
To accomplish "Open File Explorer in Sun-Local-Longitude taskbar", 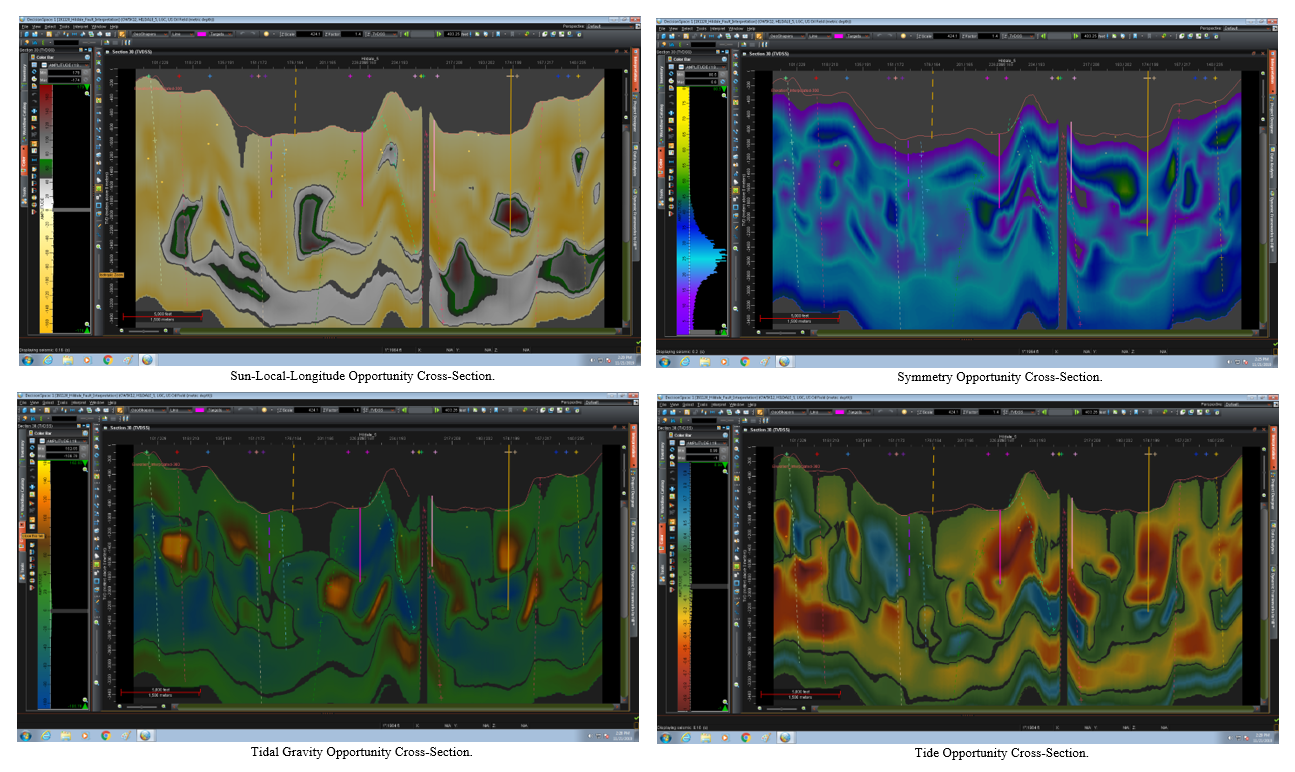I will pyautogui.click(x=66, y=359).
